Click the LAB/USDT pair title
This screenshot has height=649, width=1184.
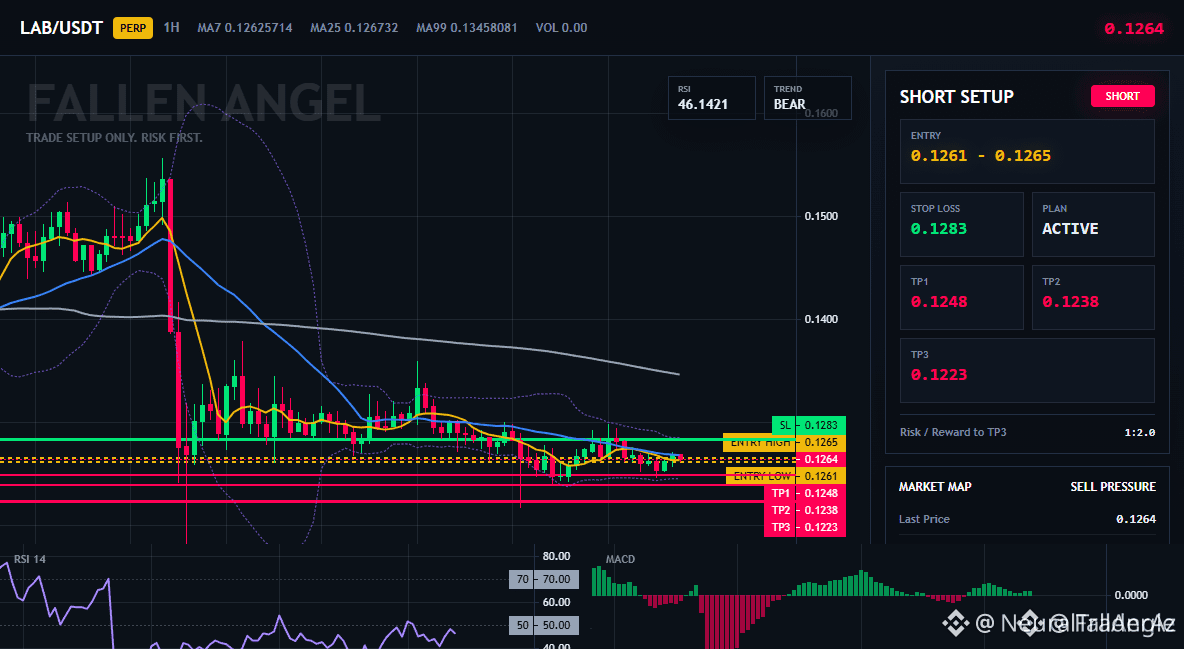click(61, 29)
